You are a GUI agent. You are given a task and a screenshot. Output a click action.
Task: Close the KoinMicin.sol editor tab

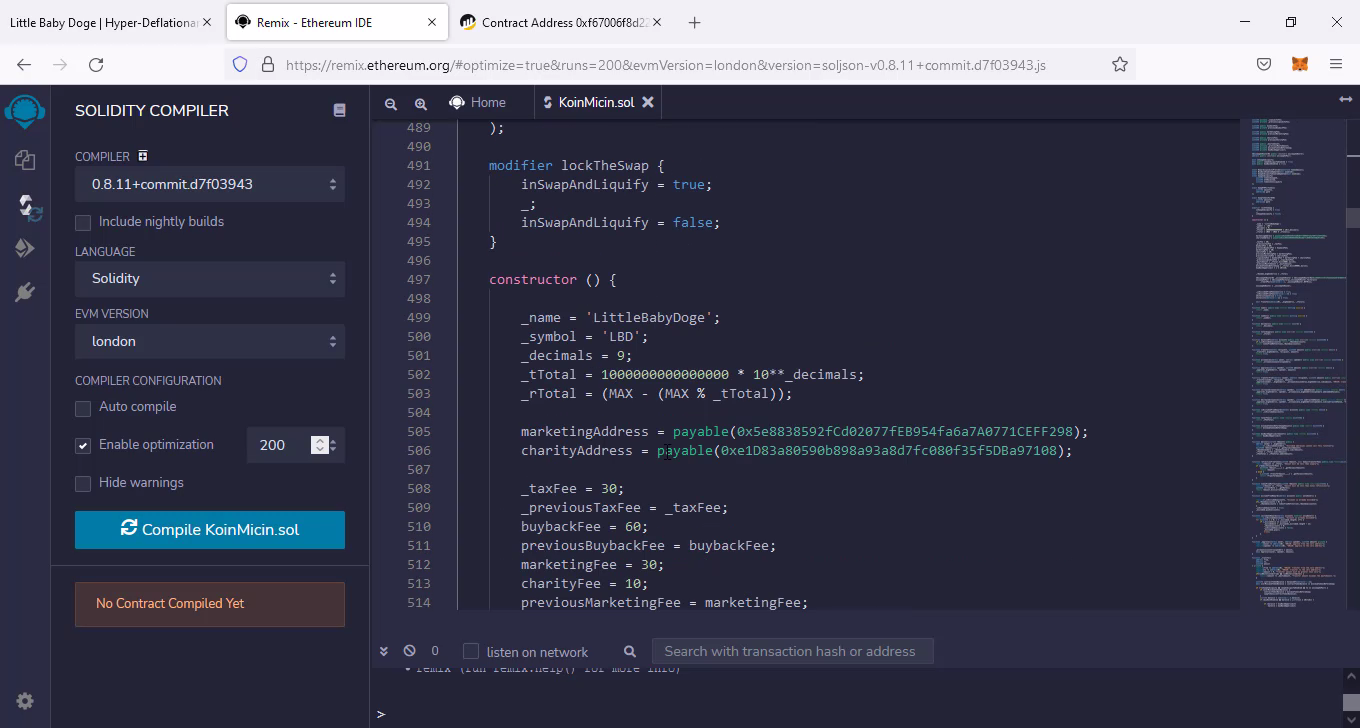point(648,103)
